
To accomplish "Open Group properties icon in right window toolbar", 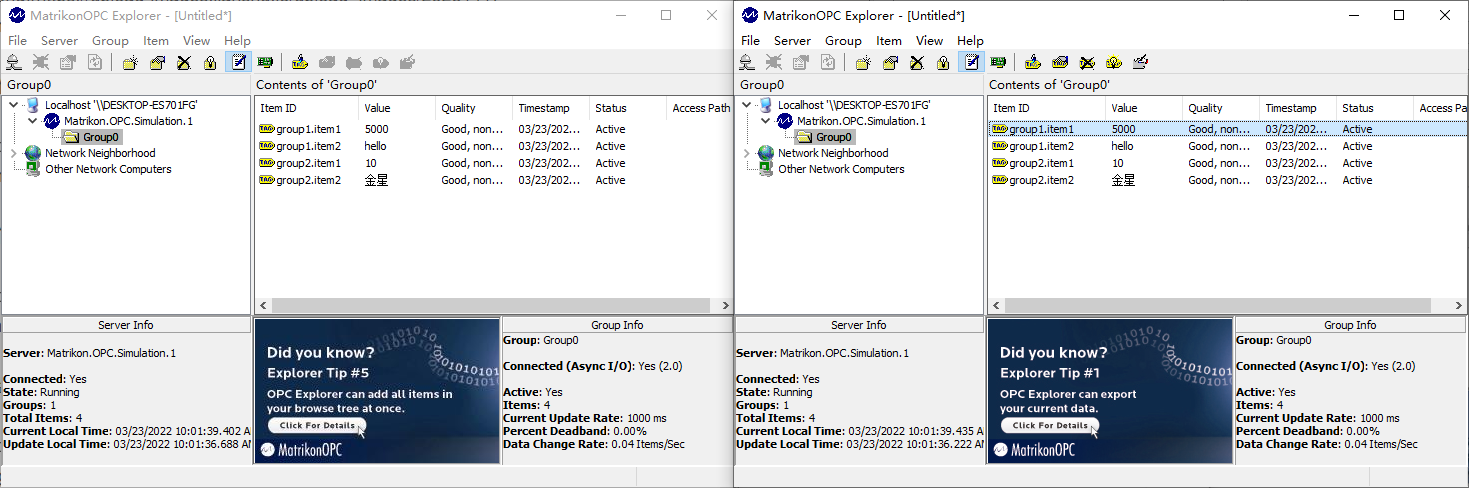I will click(x=891, y=62).
